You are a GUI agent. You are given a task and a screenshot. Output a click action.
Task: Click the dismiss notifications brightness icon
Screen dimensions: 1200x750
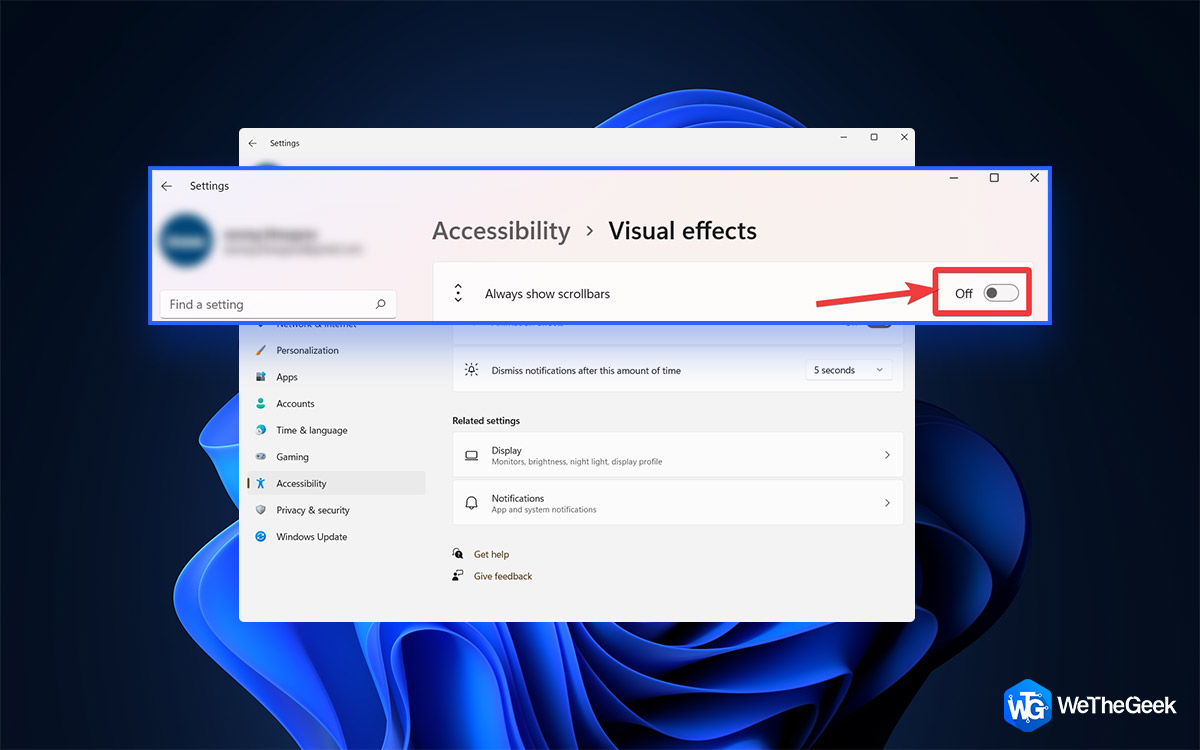(x=472, y=370)
